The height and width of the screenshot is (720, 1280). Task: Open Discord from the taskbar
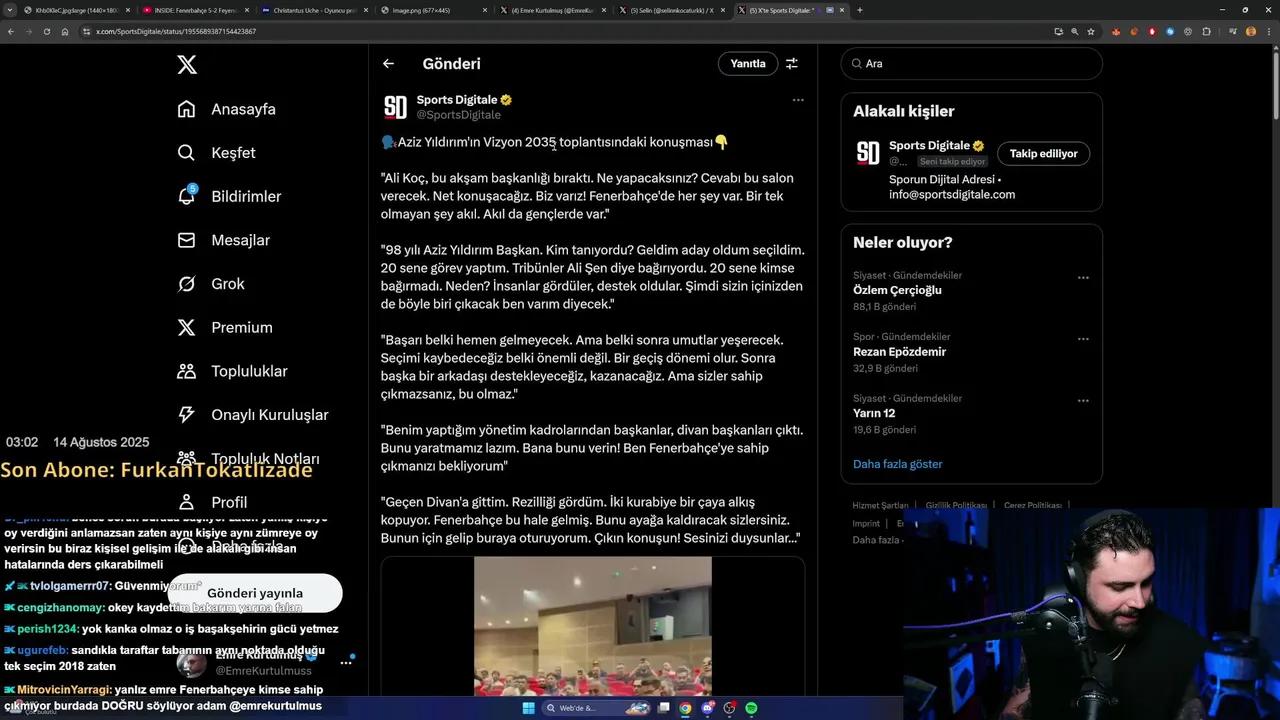[x=707, y=708]
